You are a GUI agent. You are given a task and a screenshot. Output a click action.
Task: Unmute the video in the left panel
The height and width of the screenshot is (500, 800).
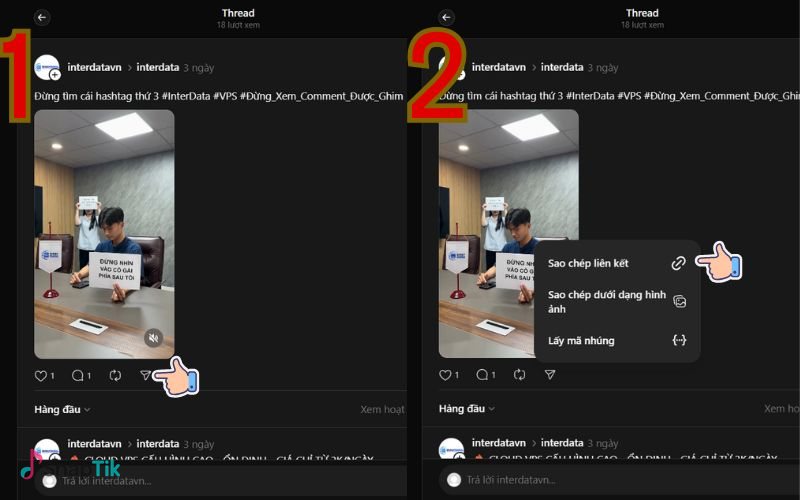152,337
